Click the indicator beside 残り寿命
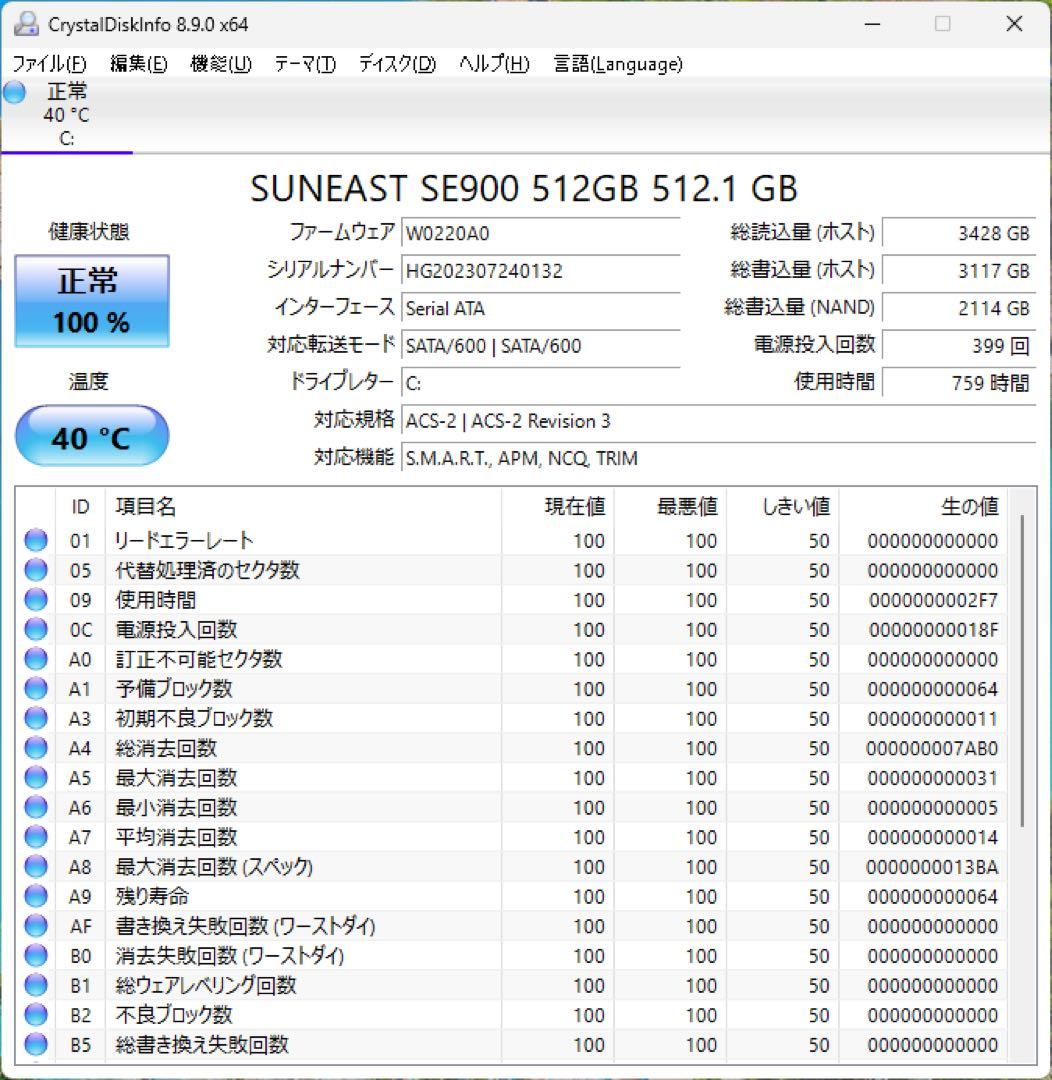Viewport: 1052px width, 1080px height. (x=35, y=896)
